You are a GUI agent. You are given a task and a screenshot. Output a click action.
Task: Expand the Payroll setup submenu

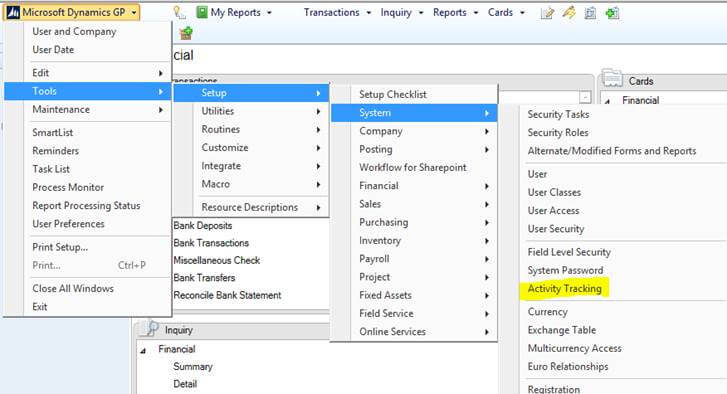tap(414, 259)
